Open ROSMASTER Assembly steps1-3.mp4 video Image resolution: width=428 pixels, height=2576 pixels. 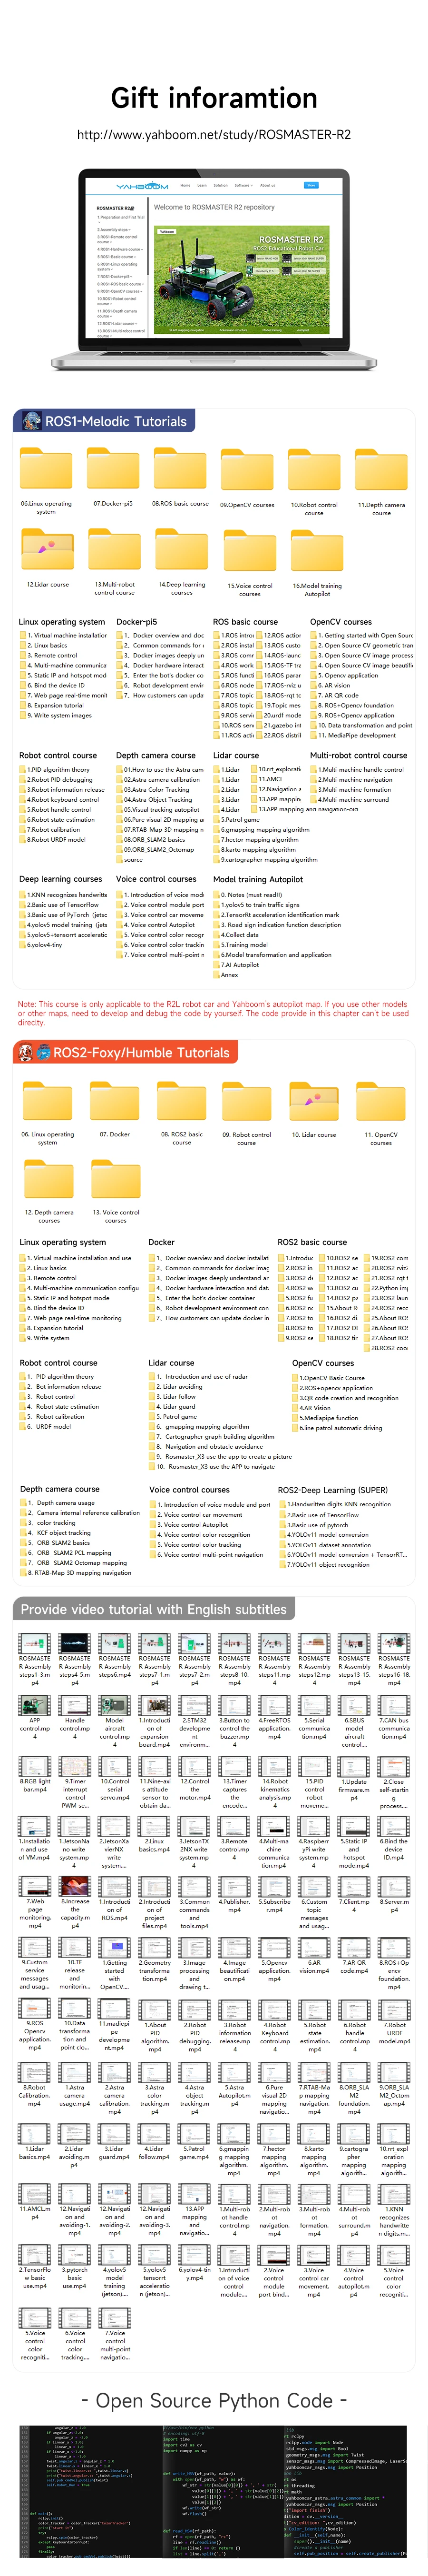pos(34,1642)
